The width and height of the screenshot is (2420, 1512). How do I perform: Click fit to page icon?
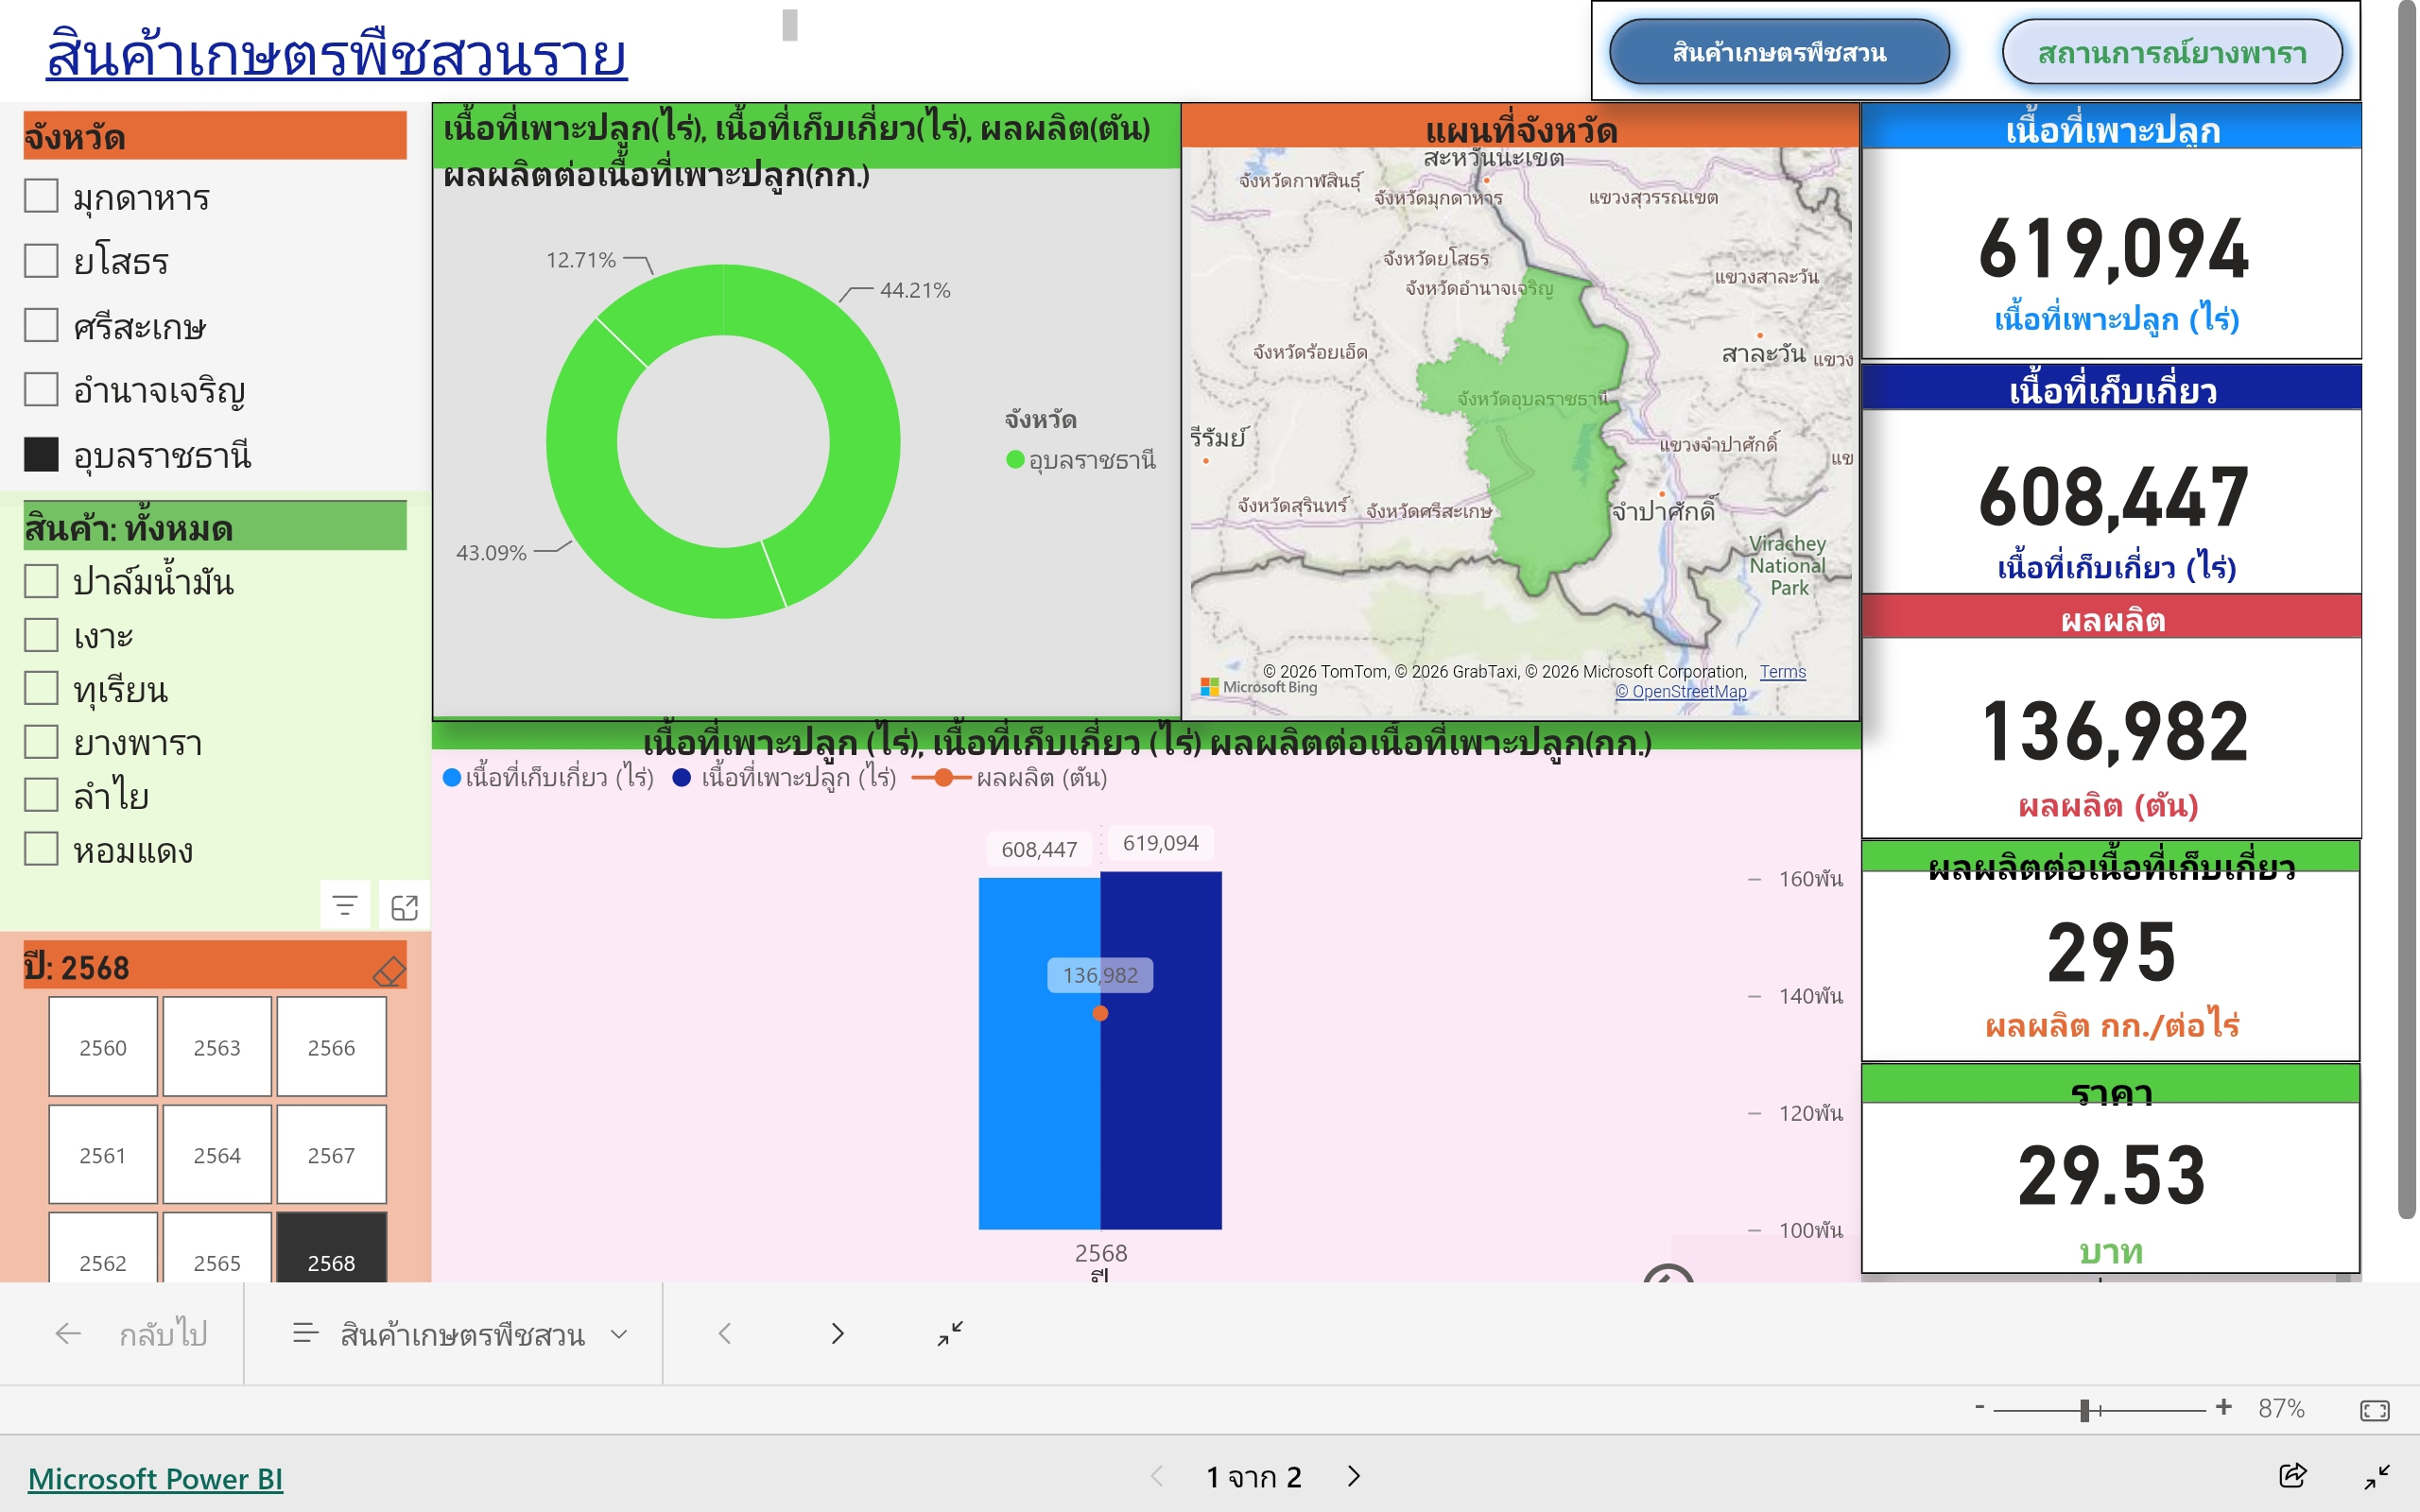(x=2374, y=1410)
